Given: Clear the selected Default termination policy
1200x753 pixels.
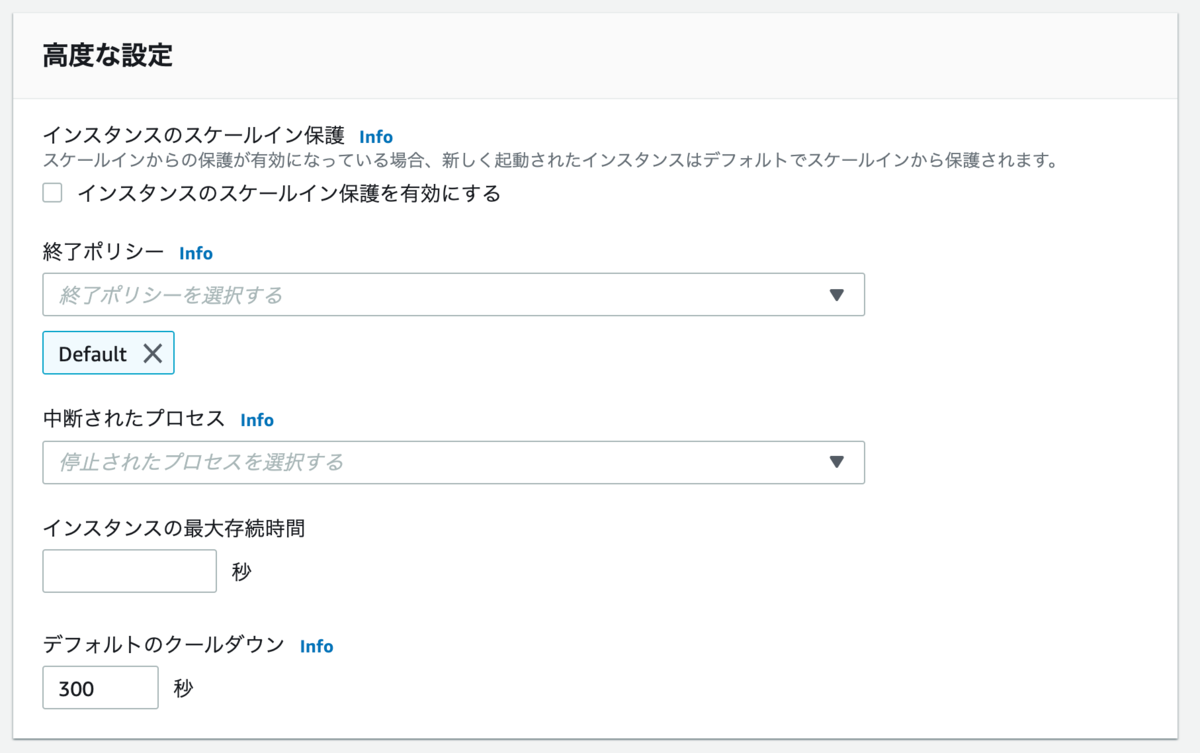Looking at the screenshot, I should pos(155,352).
